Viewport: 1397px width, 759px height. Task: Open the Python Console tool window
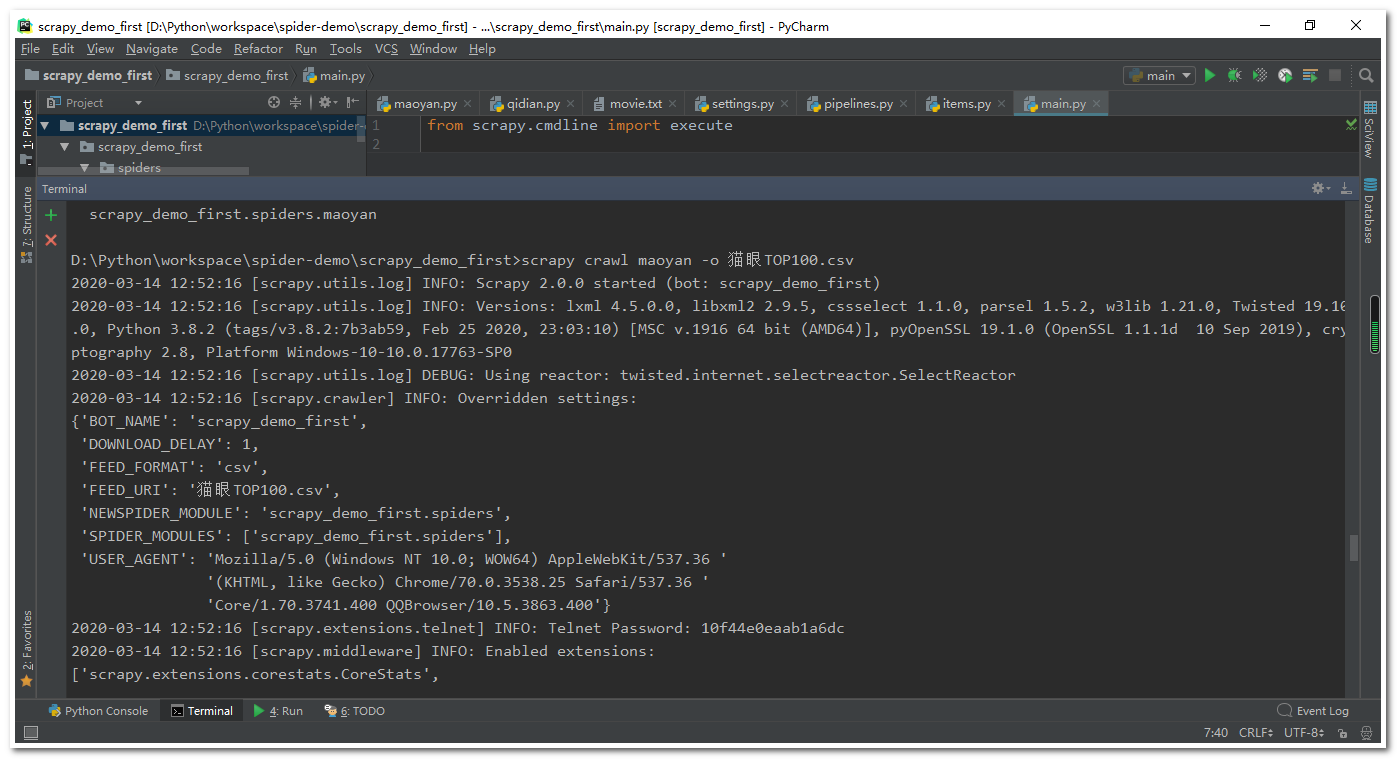click(98, 711)
